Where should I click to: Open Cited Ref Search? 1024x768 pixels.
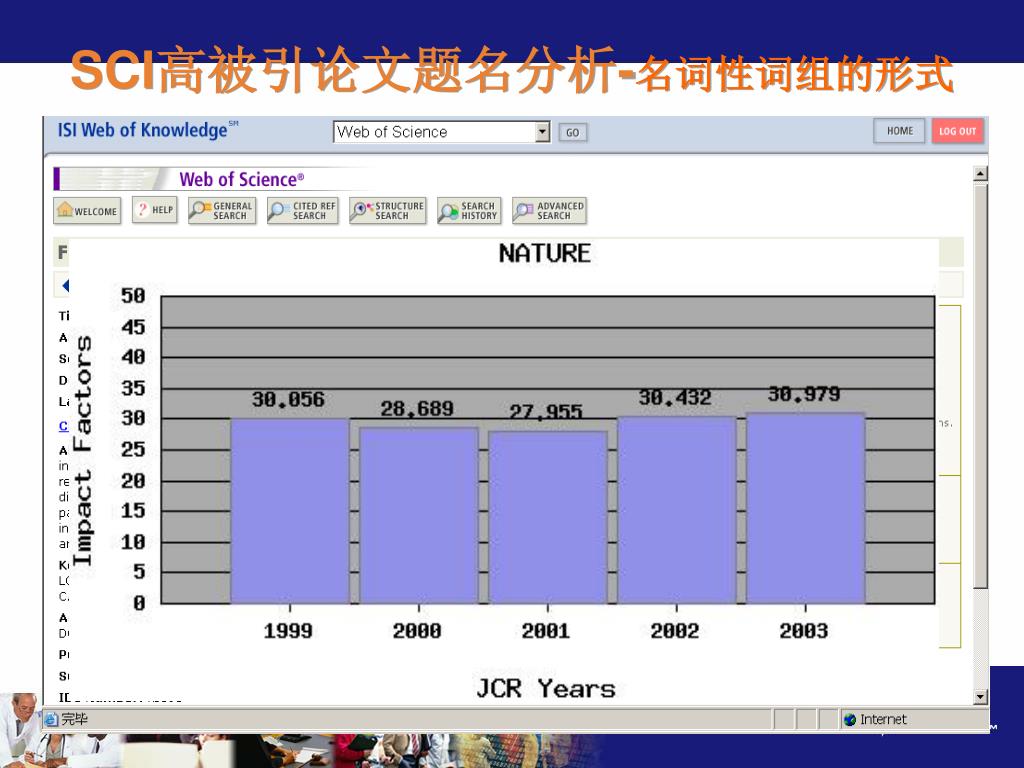coord(303,211)
